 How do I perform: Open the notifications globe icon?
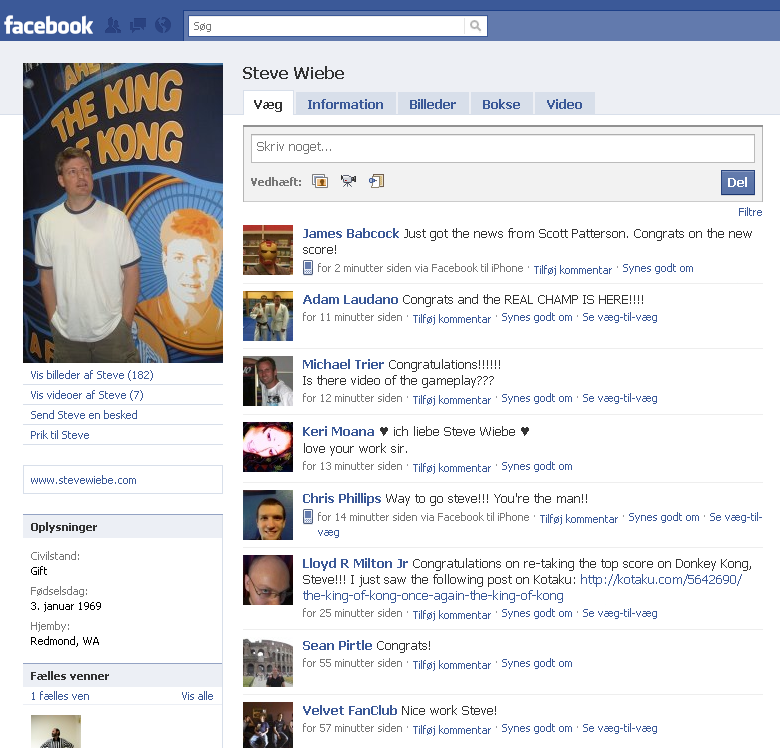coord(163,25)
